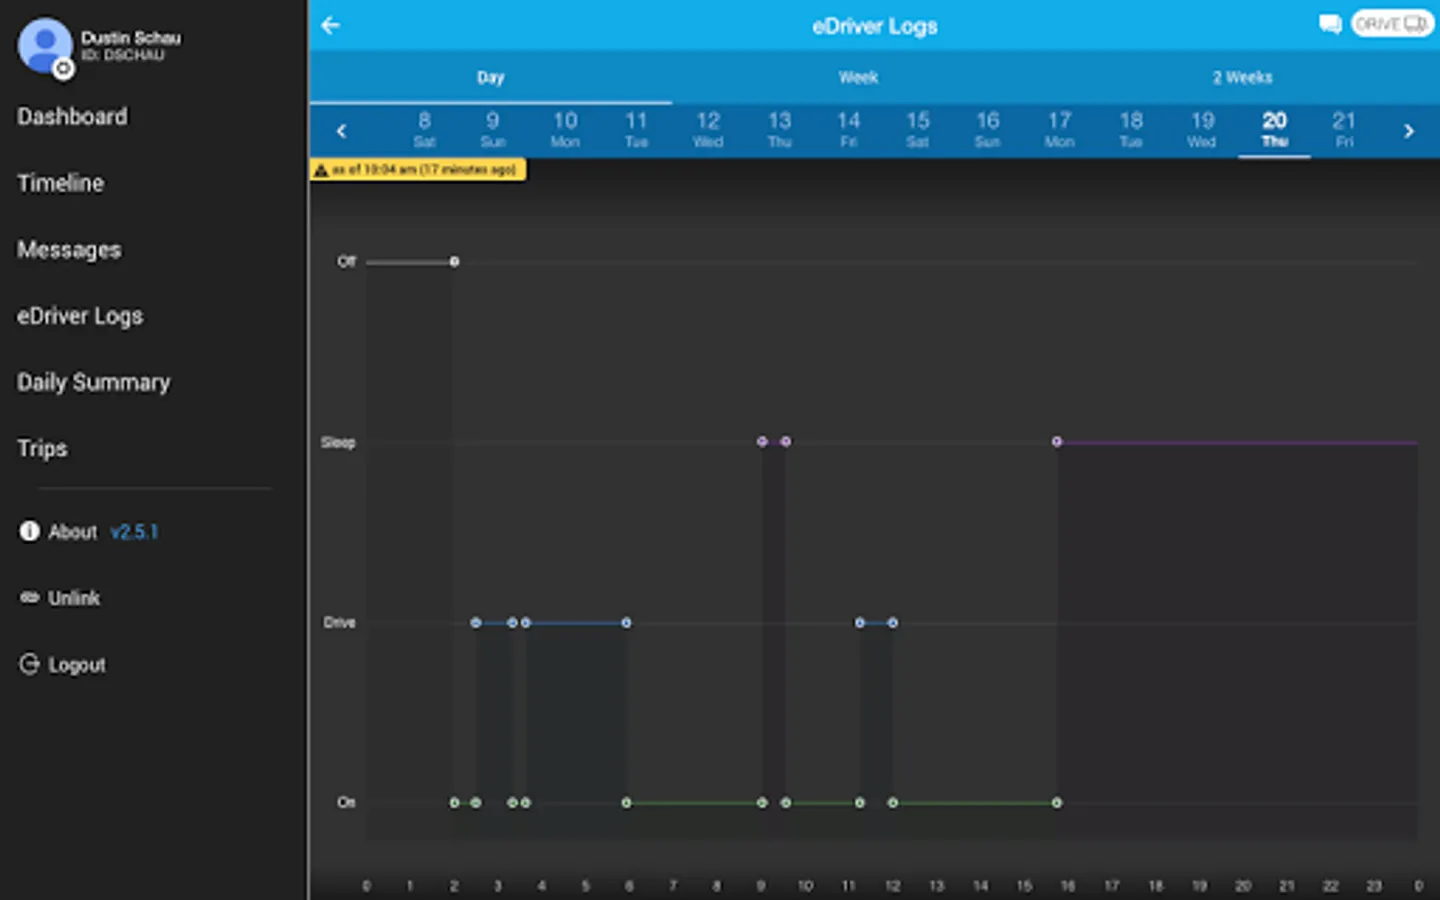Click the Logout icon
This screenshot has height=900, width=1440.
(29, 664)
